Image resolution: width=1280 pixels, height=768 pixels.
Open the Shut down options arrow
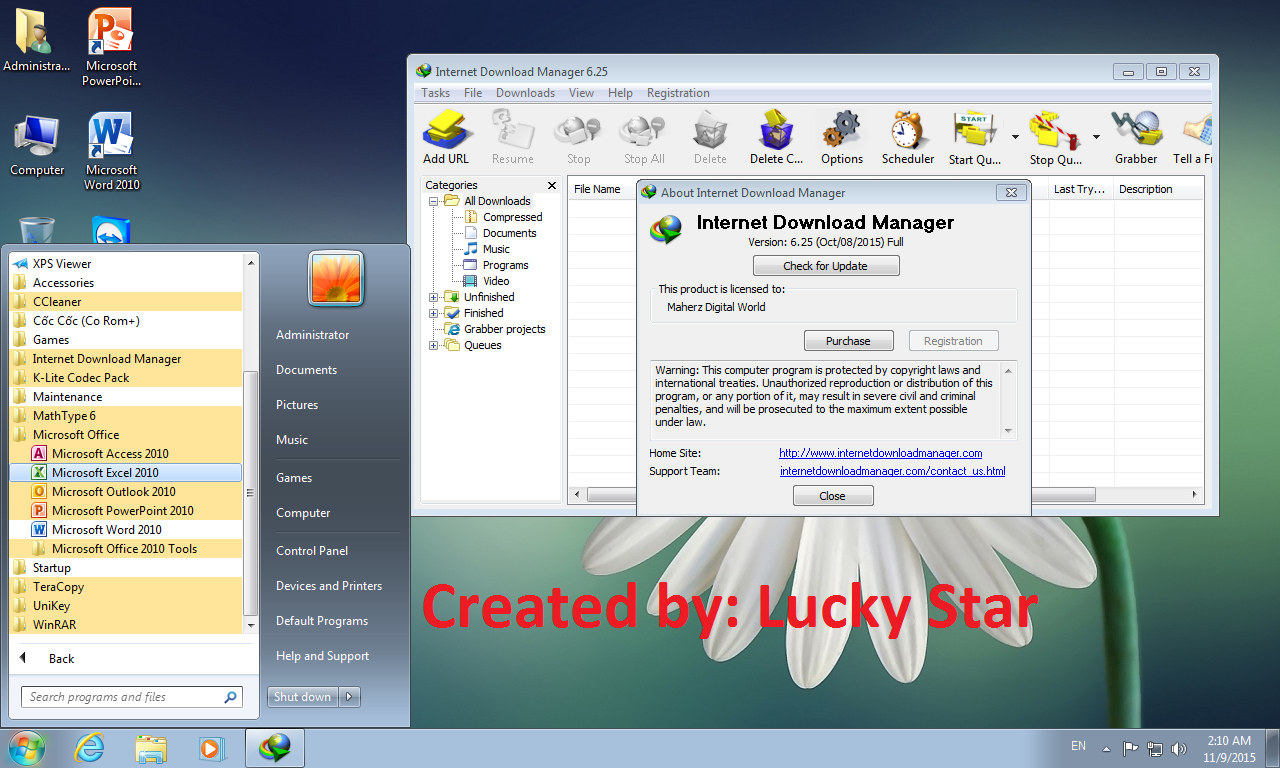point(349,697)
